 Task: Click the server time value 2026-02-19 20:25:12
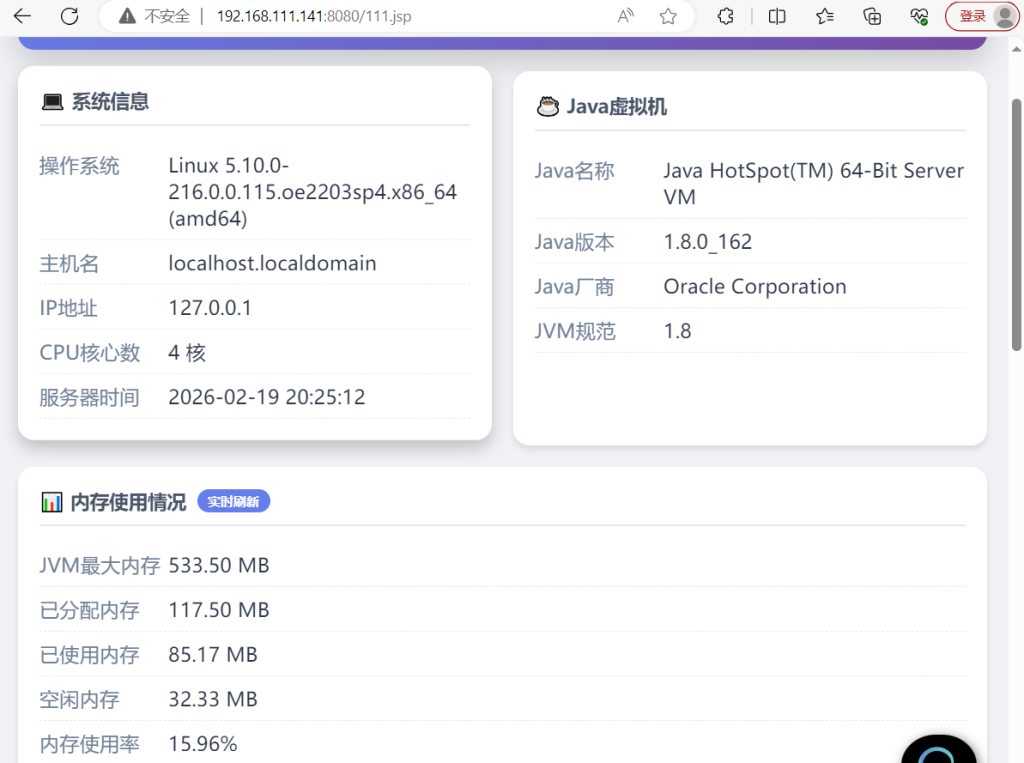pos(266,397)
